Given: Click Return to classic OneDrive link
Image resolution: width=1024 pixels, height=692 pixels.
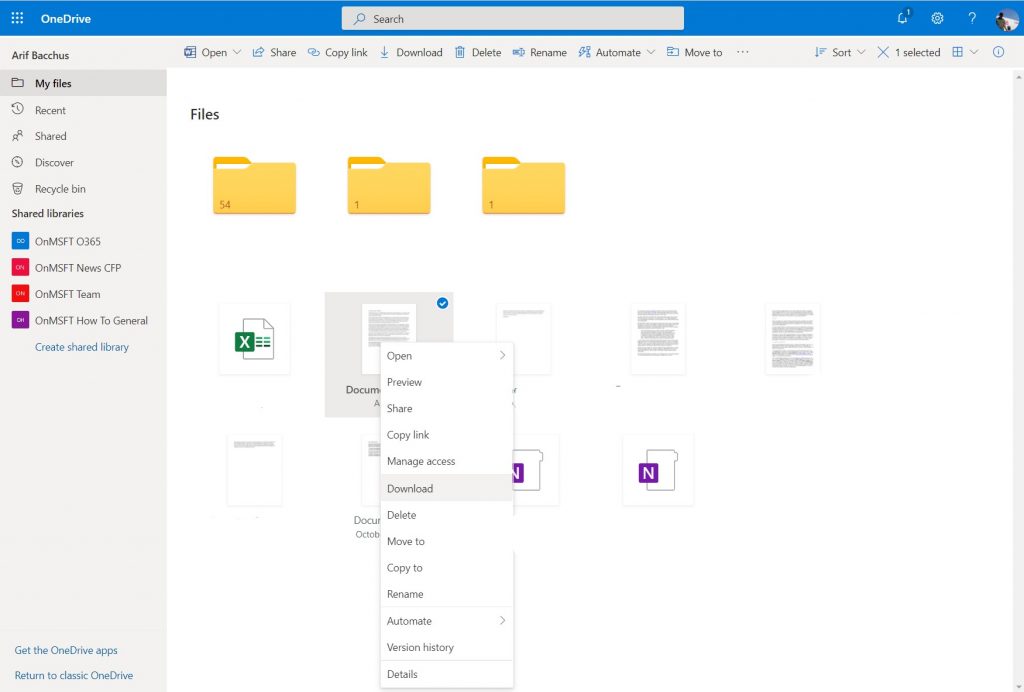Looking at the screenshot, I should 74,675.
